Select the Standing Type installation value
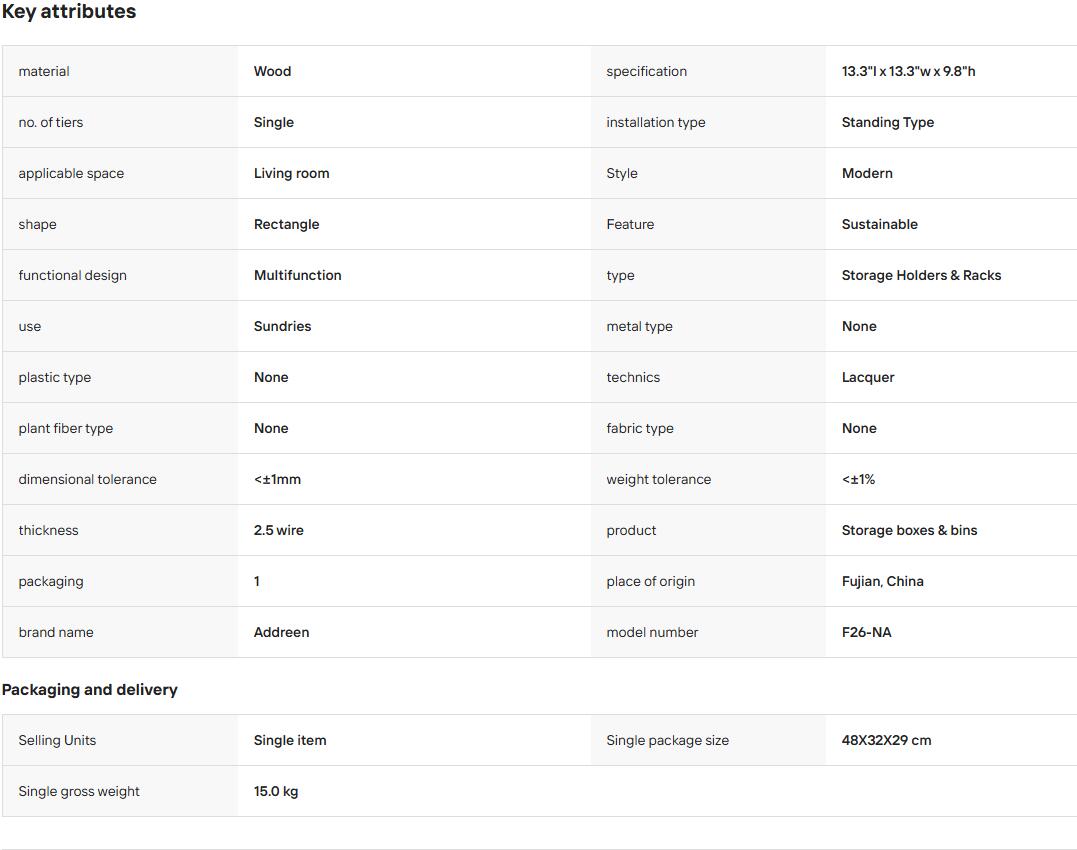The image size is (1077, 850). tap(888, 122)
